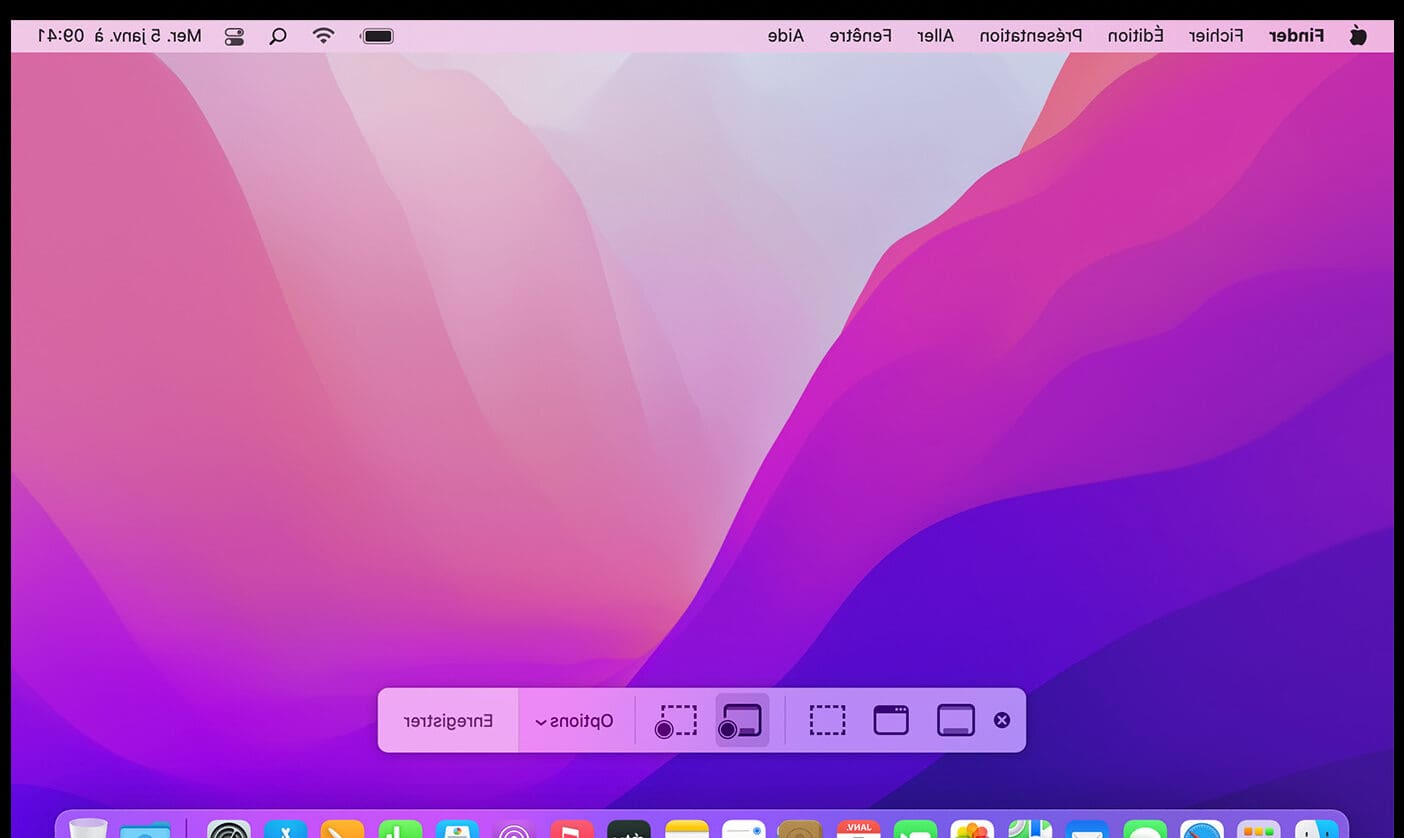1404x838 pixels.
Task: Open Podcasts from the Dock
Action: point(514,829)
